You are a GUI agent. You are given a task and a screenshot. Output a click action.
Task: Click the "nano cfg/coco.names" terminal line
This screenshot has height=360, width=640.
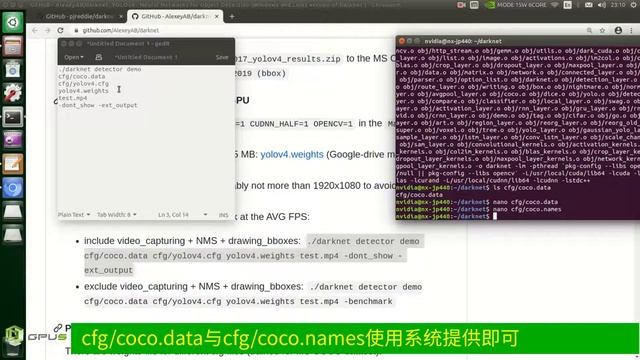point(527,209)
